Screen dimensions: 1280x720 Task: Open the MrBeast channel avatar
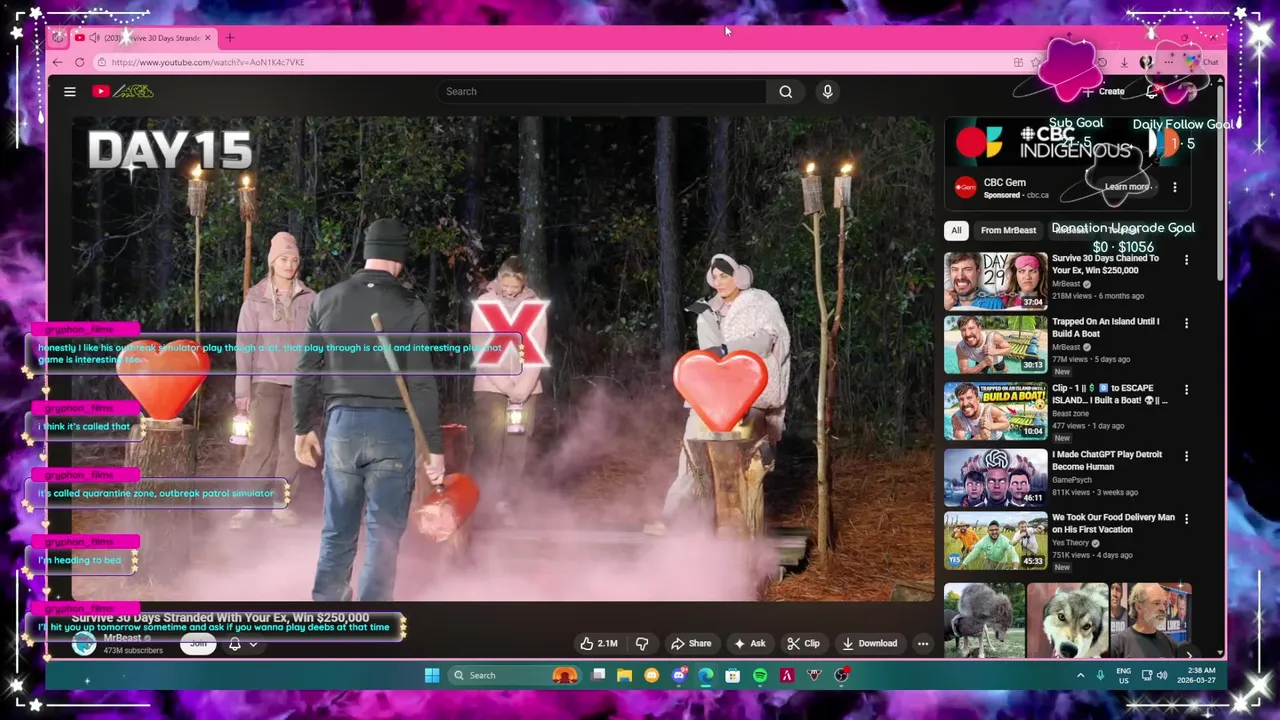click(84, 644)
